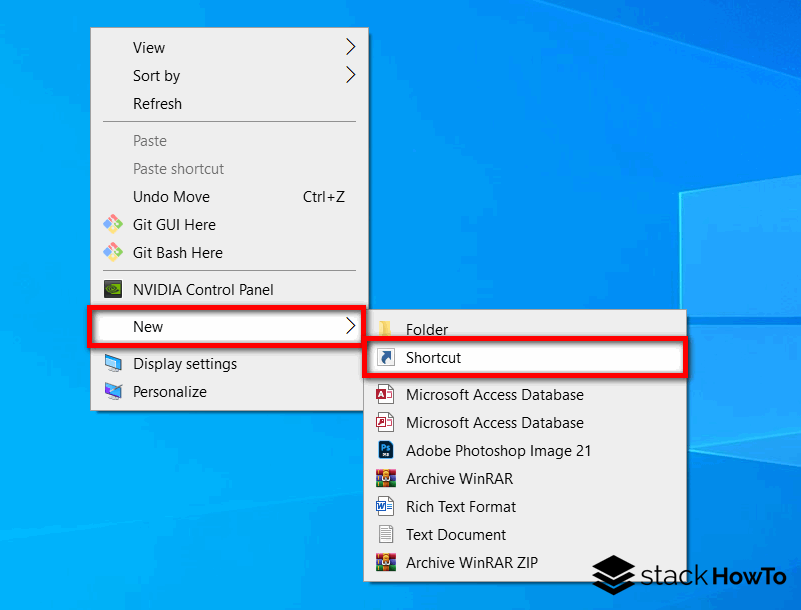Click the Text Document icon

[386, 534]
